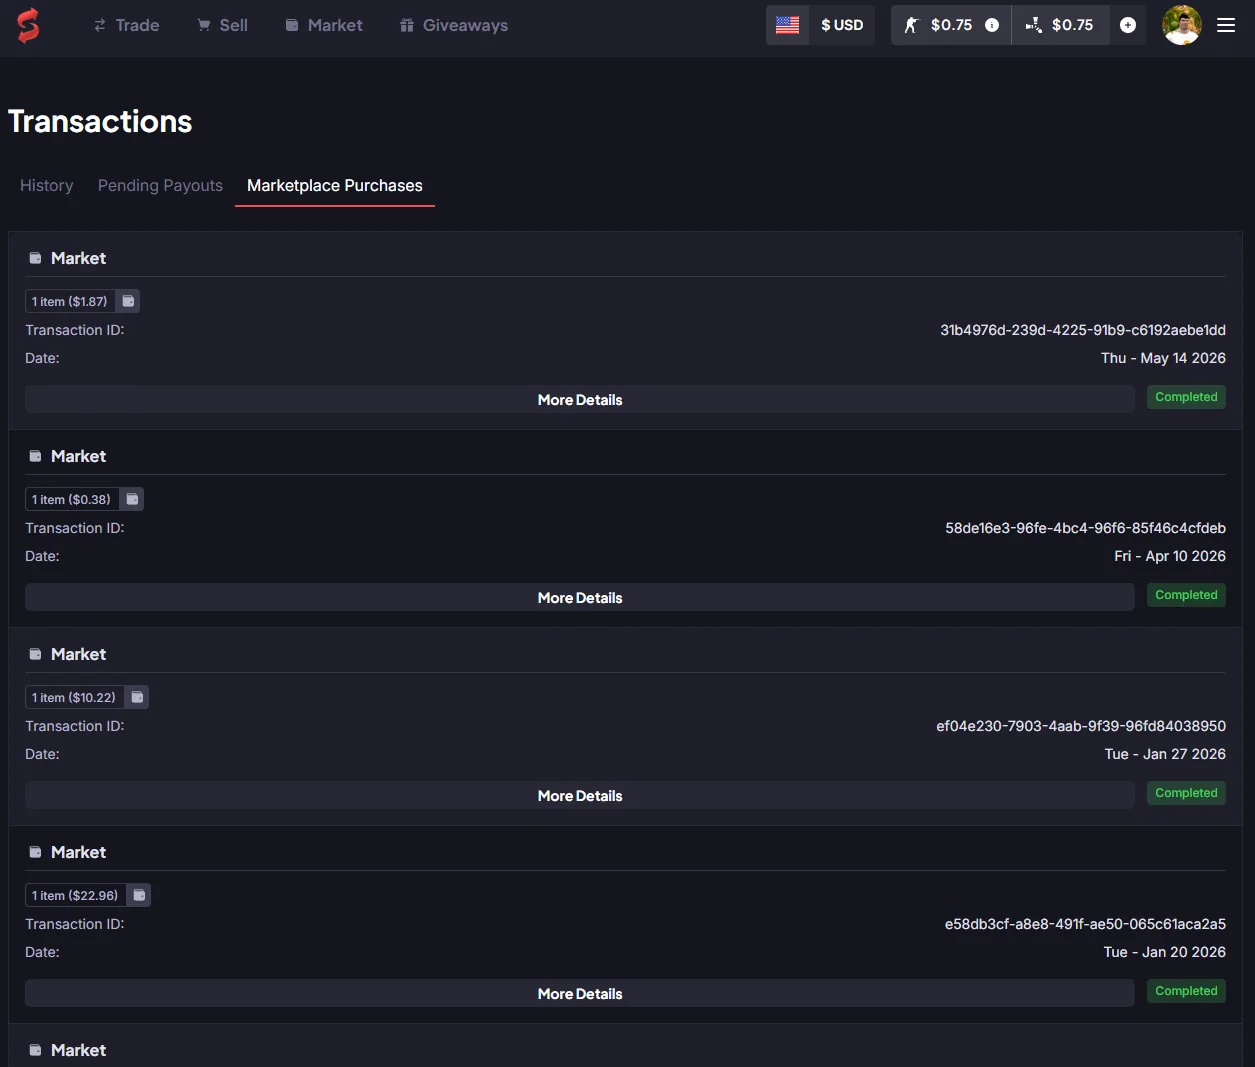This screenshot has height=1067, width=1255.
Task: Click the Completed badge for the $10.22 purchase
Action: click(x=1186, y=793)
